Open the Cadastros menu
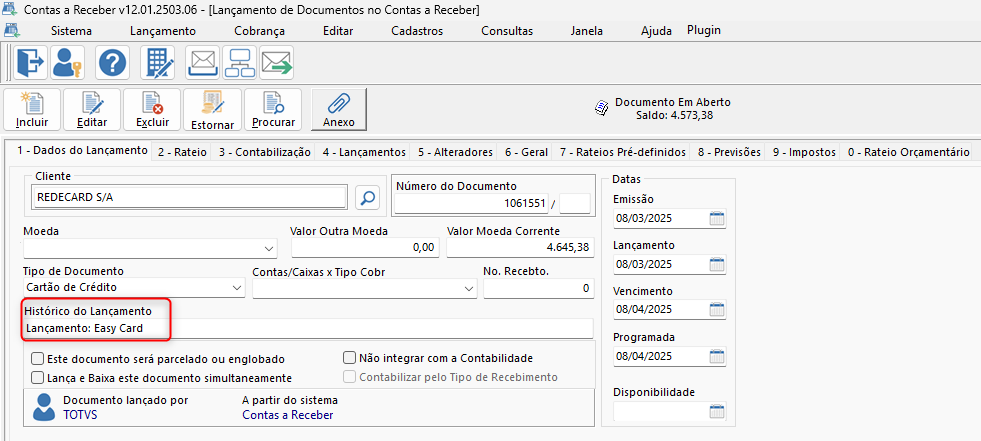The height and width of the screenshot is (441, 981). pyautogui.click(x=417, y=31)
